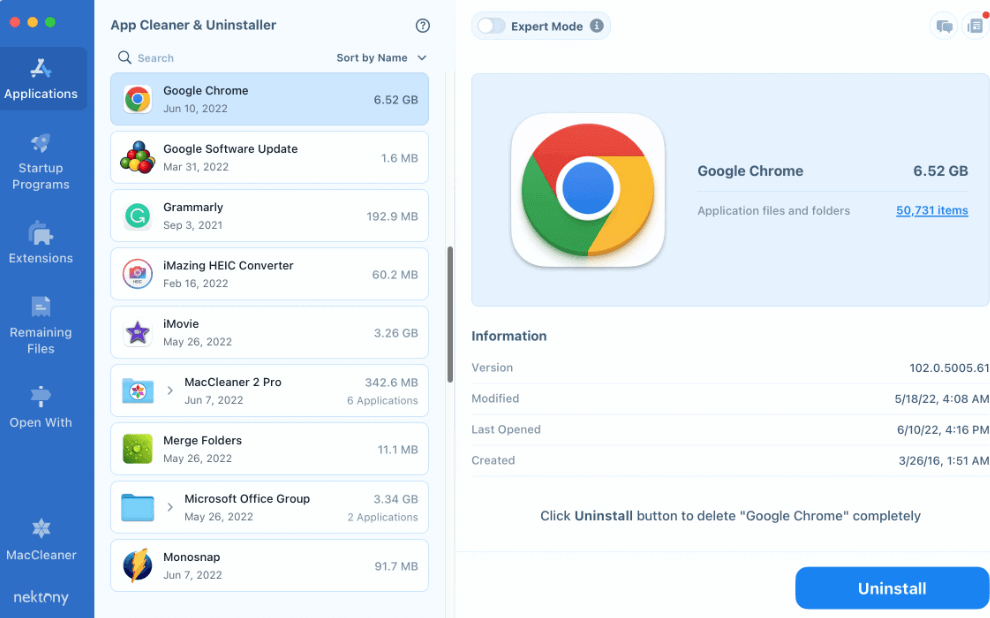Select the "Monosnap" row name
This screenshot has width=990, height=618.
192,557
